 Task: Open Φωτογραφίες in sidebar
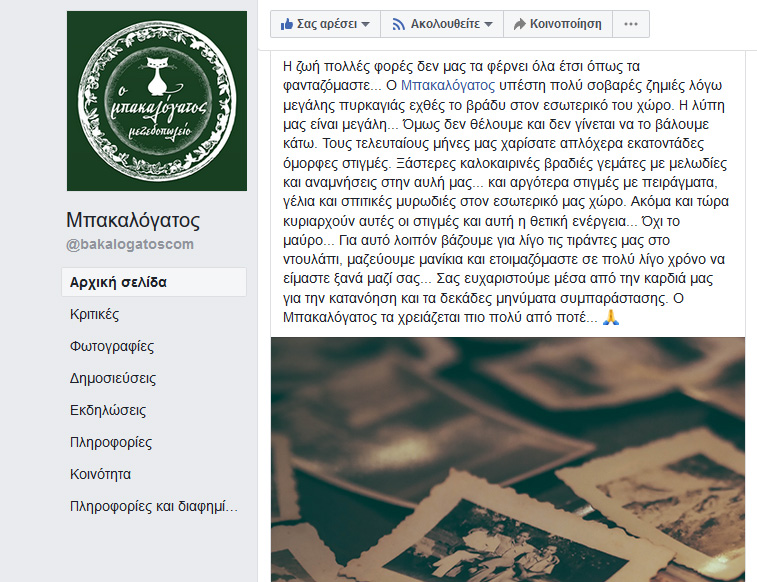click(112, 346)
